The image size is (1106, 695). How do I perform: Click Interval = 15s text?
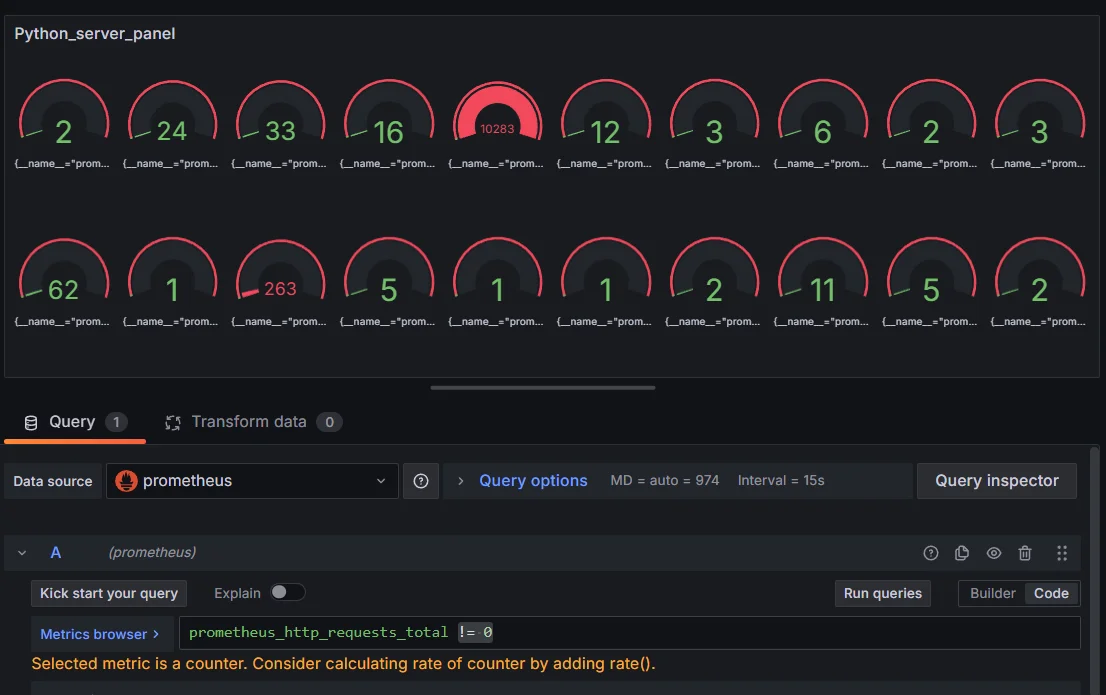point(781,481)
